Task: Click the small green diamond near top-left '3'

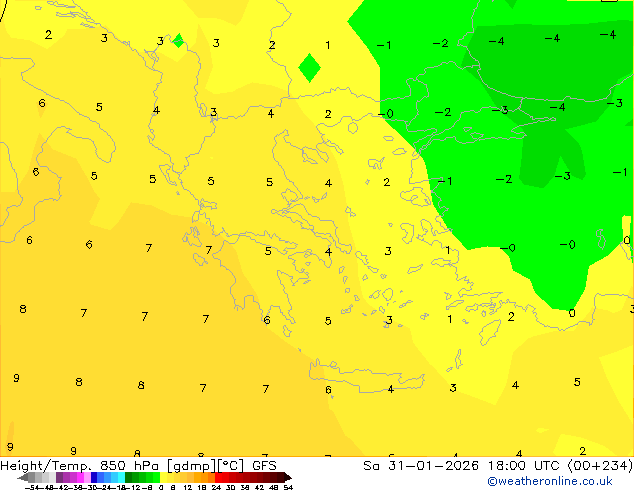Action: coord(178,40)
